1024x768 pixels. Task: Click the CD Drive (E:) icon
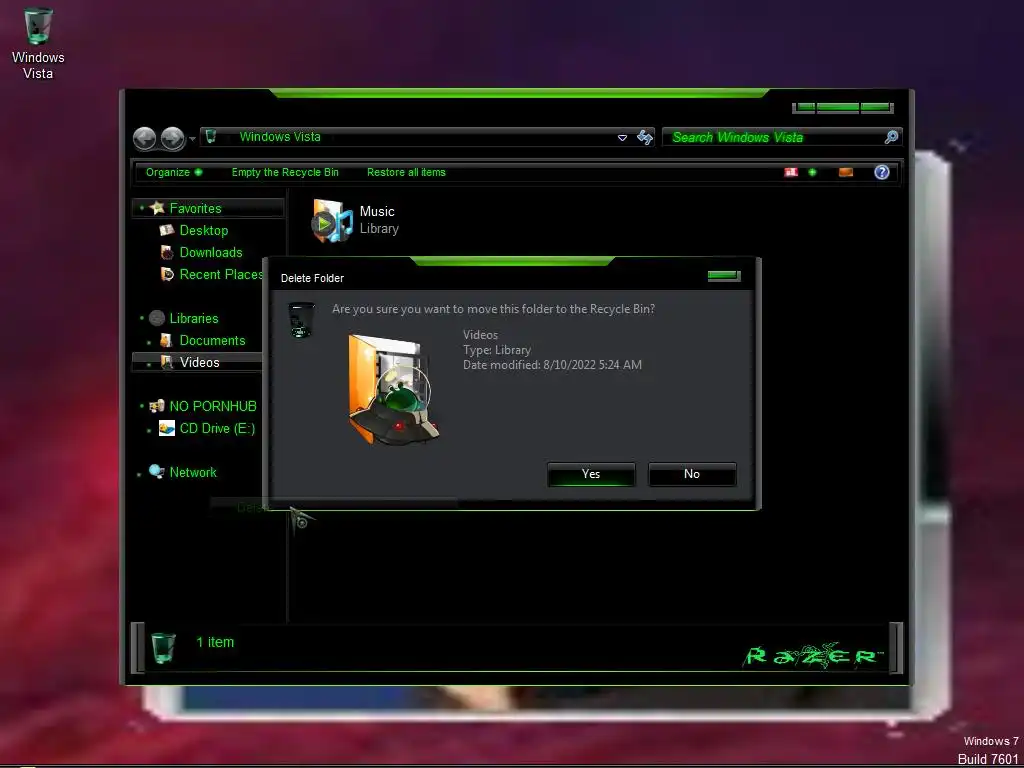(167, 428)
